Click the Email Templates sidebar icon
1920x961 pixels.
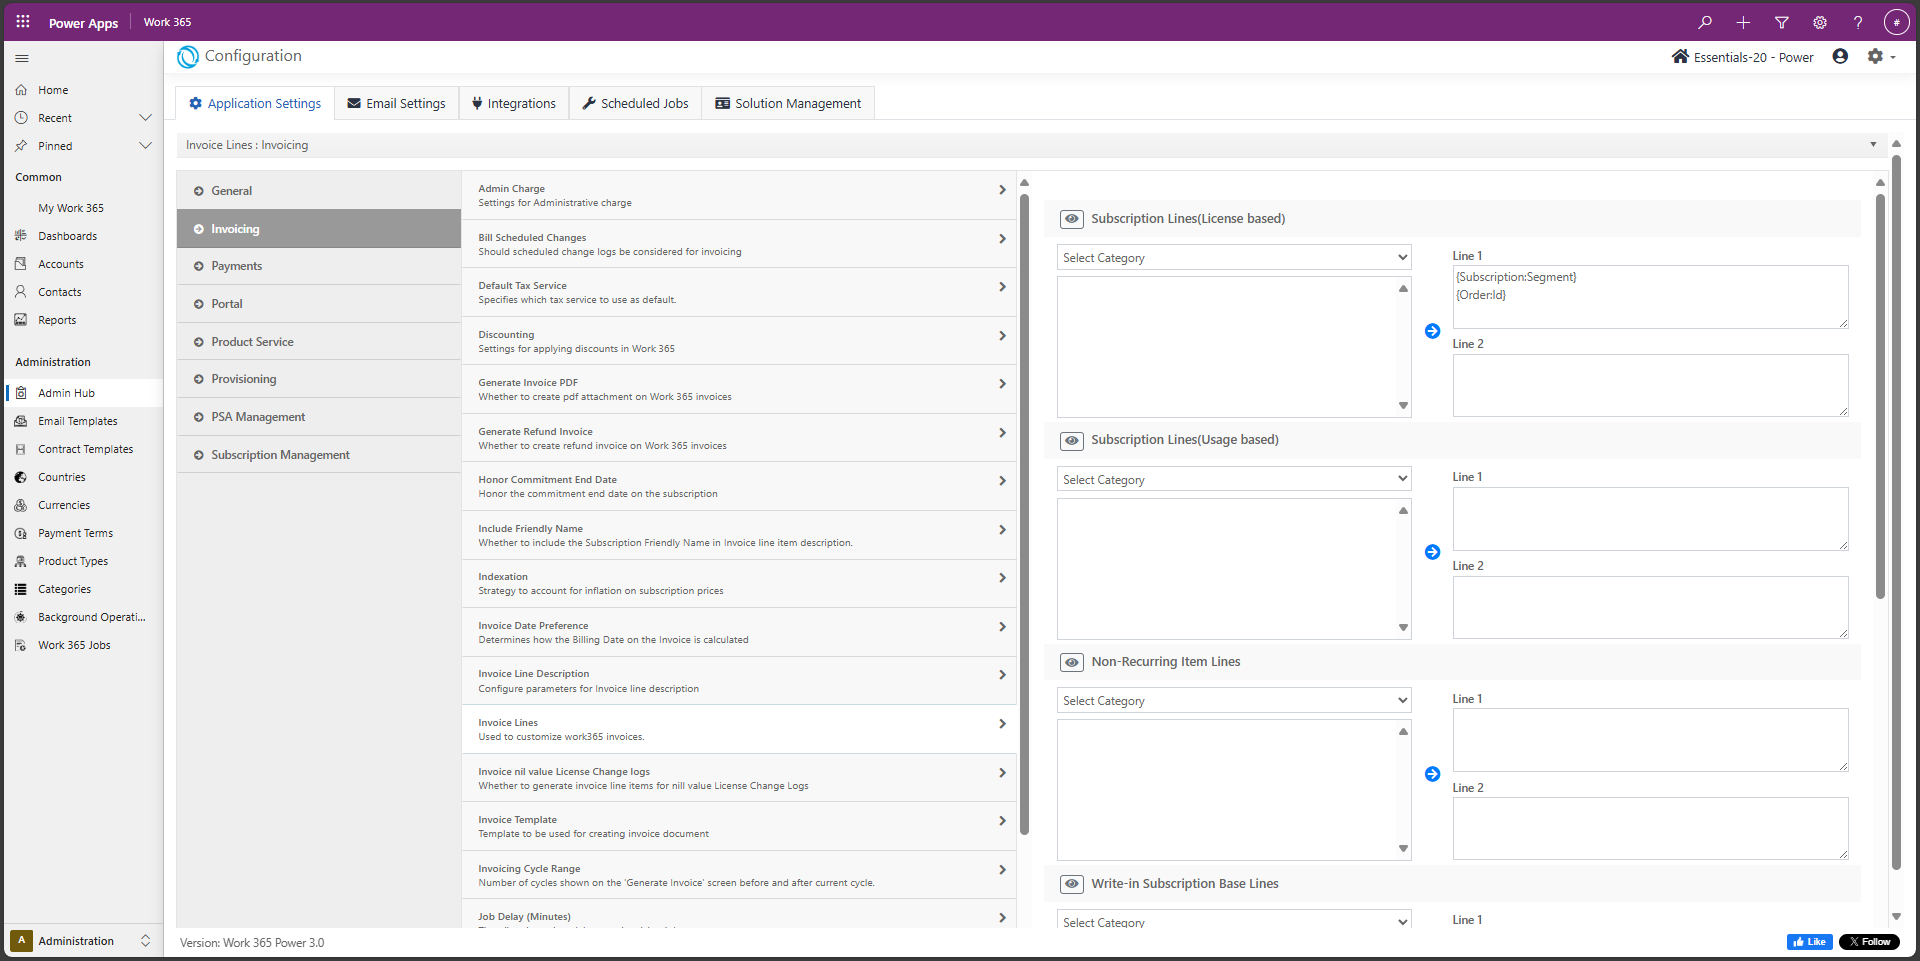click(x=21, y=421)
